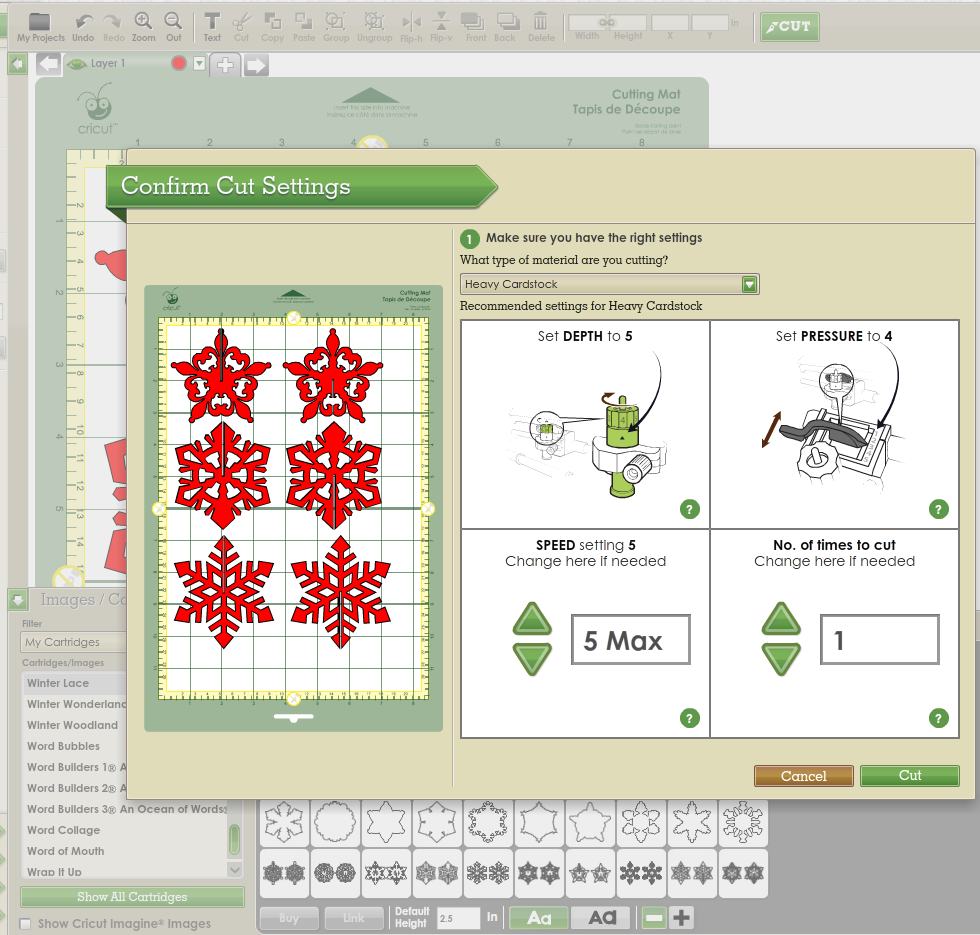Open Layer 1 options dropdown
This screenshot has width=980, height=935.
coord(199,64)
